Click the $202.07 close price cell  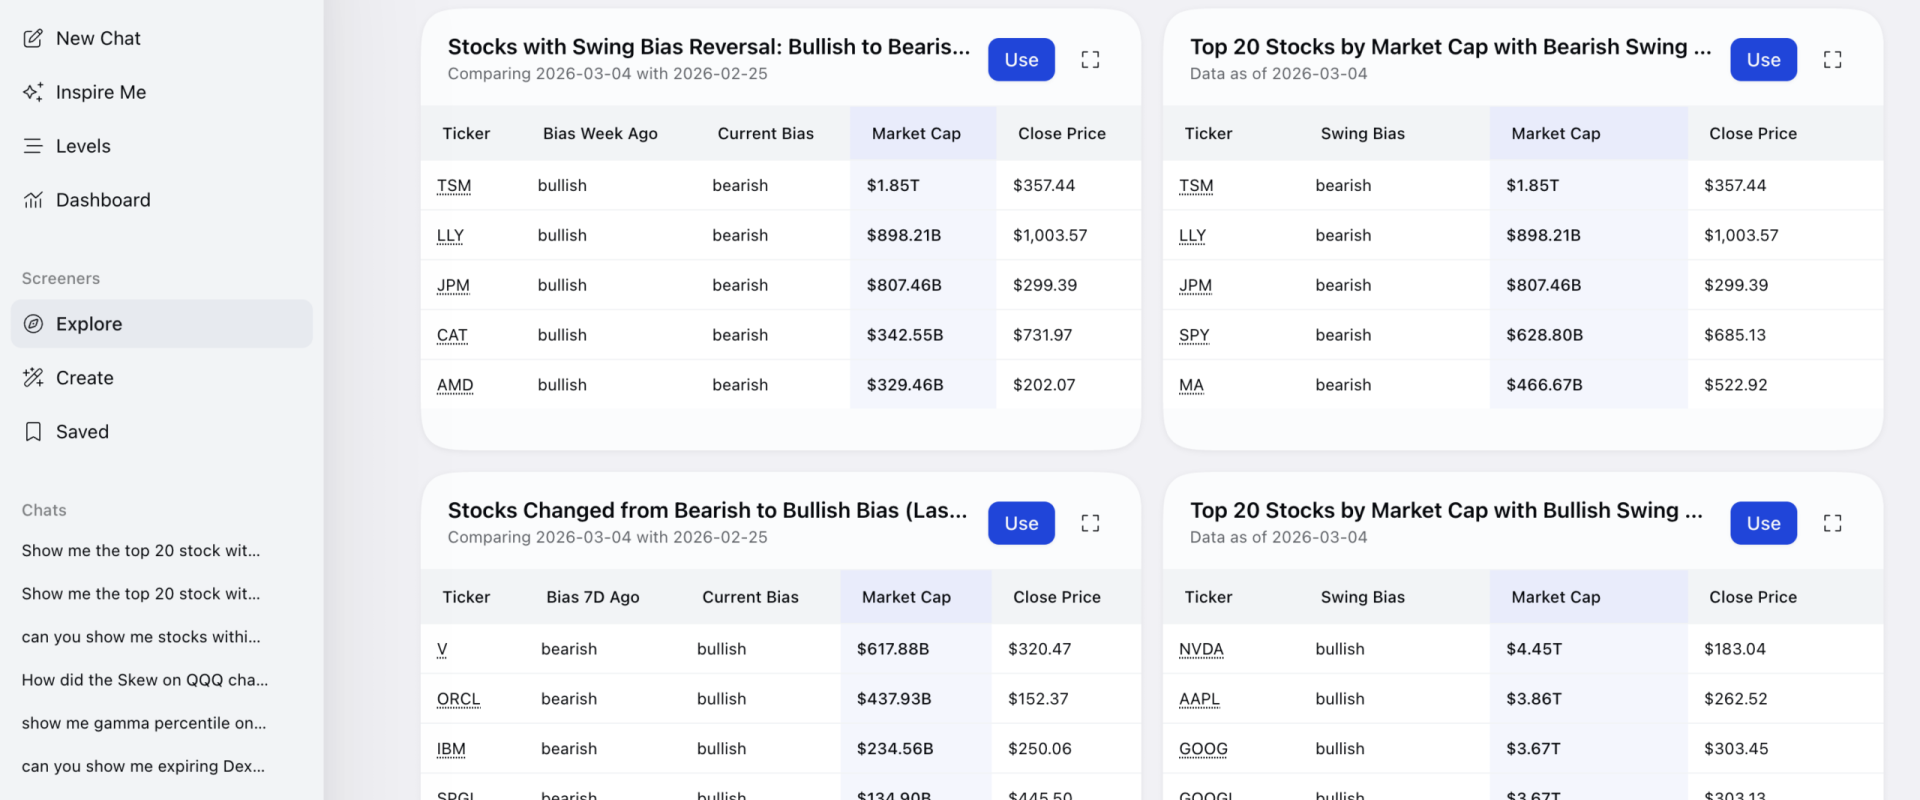click(x=1068, y=385)
